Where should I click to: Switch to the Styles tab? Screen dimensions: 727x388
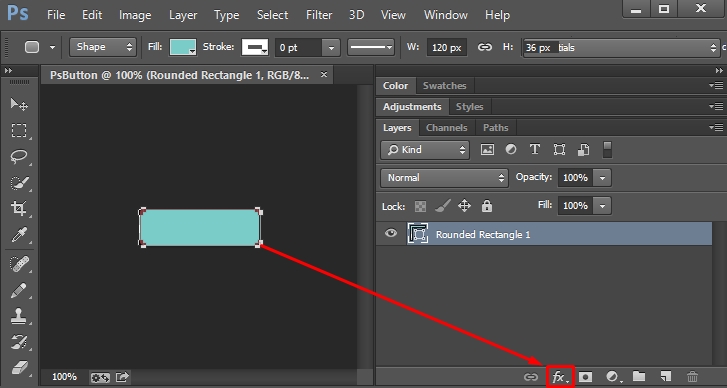click(469, 107)
